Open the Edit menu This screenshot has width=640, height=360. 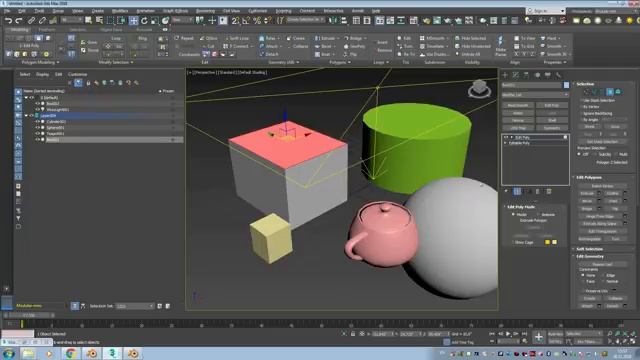[22, 11]
